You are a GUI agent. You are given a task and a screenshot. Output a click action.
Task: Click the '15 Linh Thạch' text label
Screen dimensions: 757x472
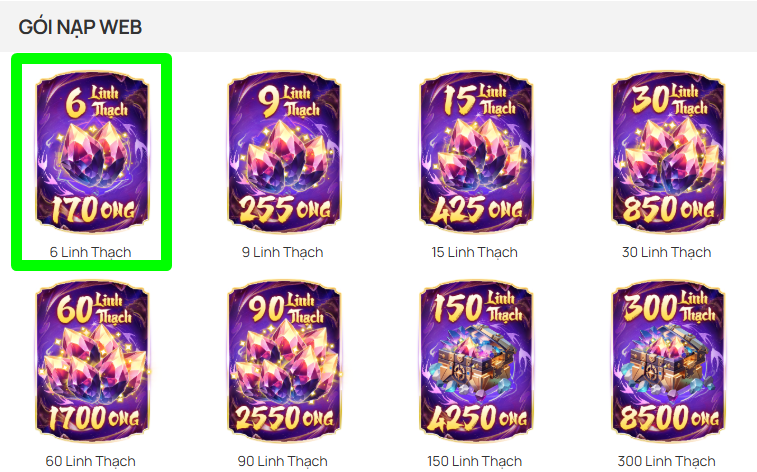pyautogui.click(x=475, y=252)
